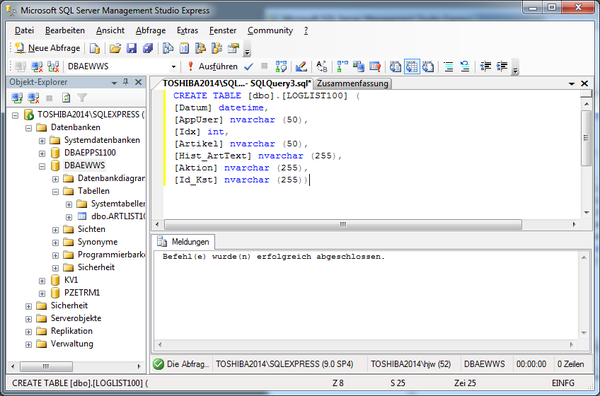Open the Abfrage menu
This screenshot has height=396, width=600.
pyautogui.click(x=150, y=31)
